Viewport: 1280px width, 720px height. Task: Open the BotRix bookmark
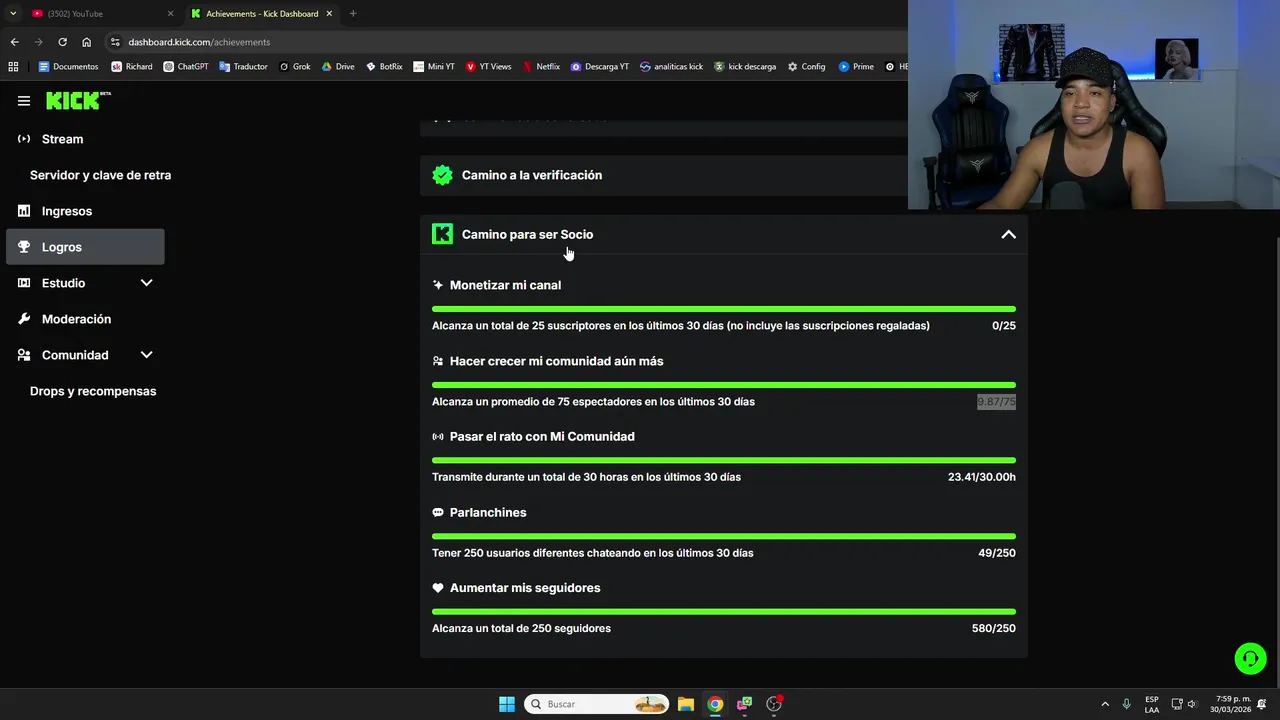384,67
